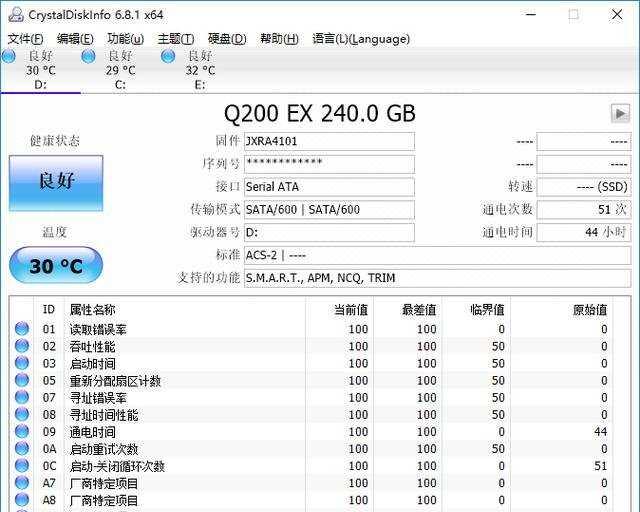The image size is (640, 512).
Task: Click the 良好 health status button
Action: click(56, 183)
